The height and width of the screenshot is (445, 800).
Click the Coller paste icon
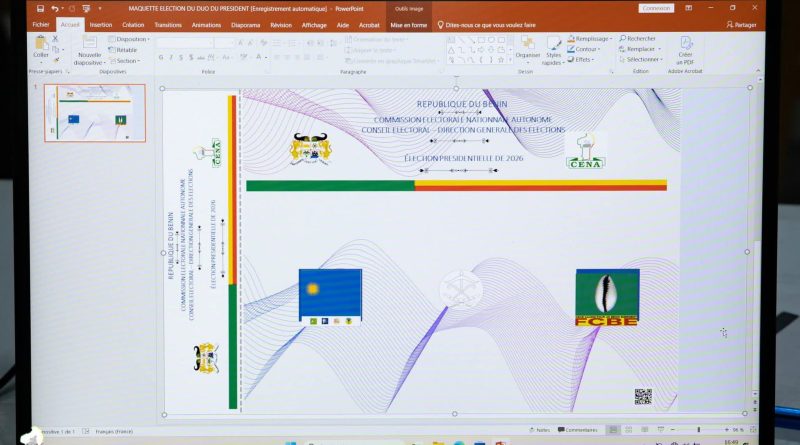41,46
